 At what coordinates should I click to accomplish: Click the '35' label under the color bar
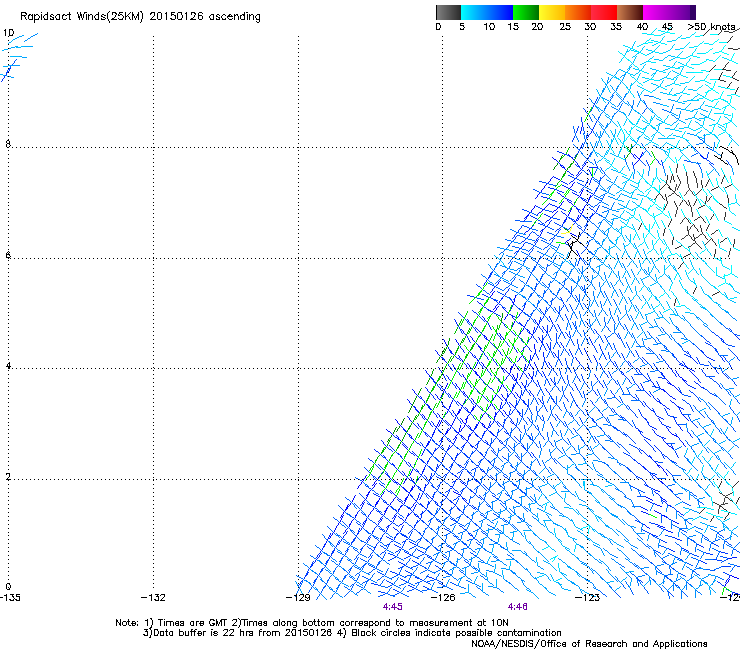(616, 27)
